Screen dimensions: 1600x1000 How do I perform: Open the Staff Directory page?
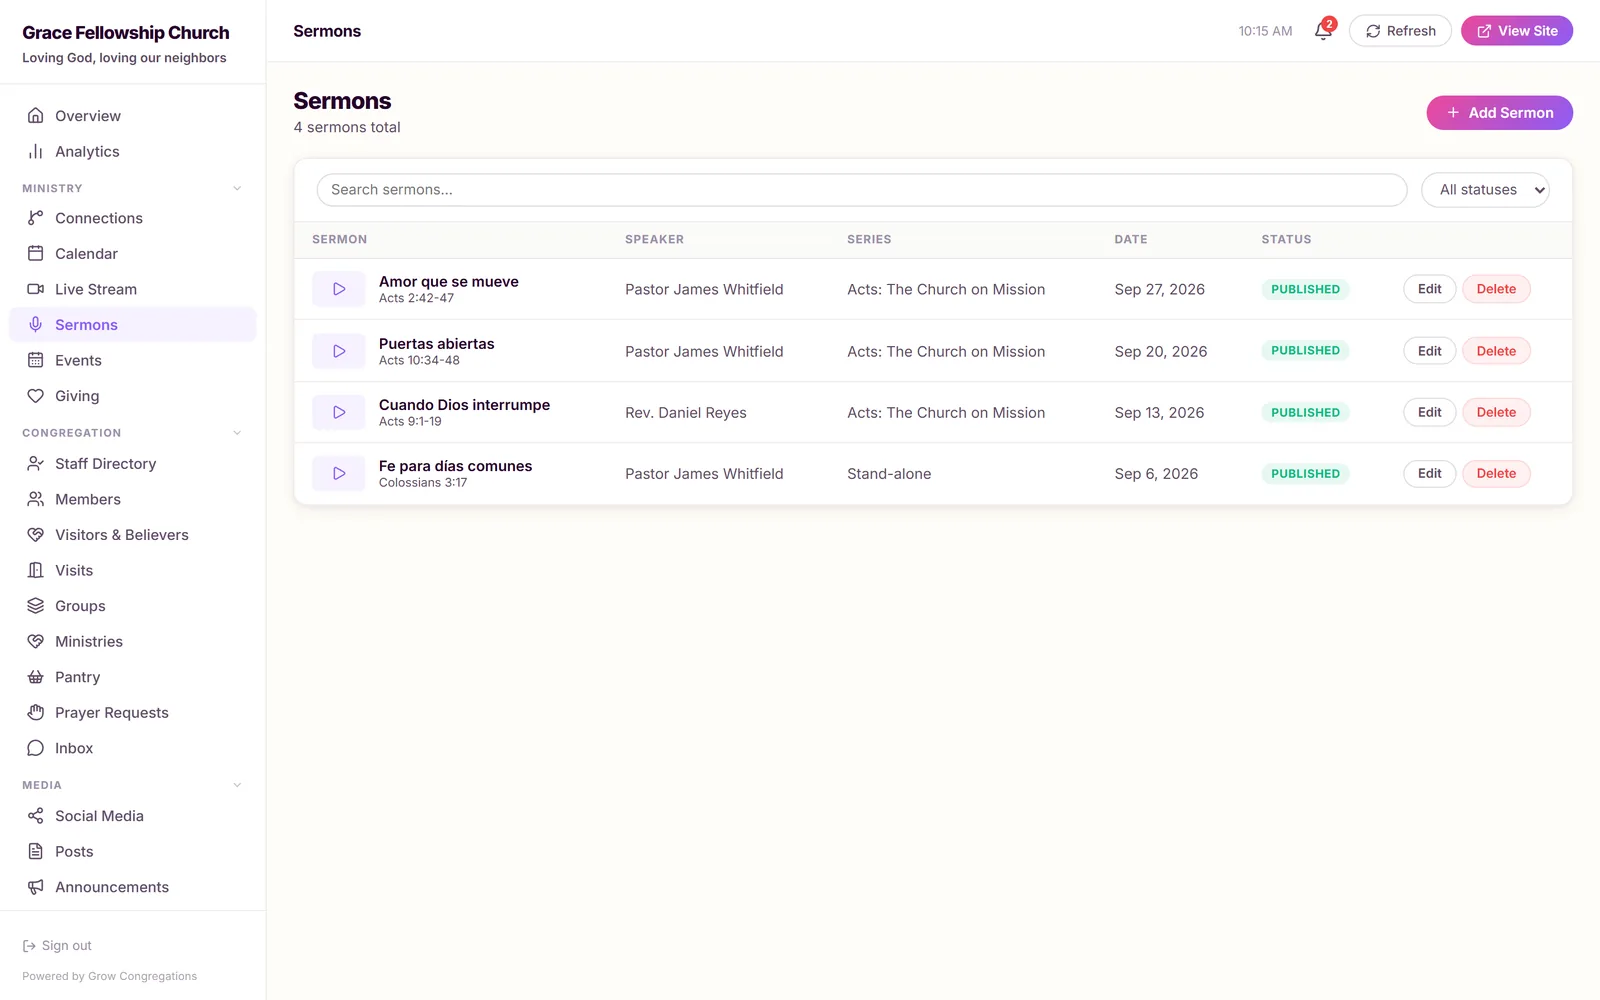(x=133, y=464)
